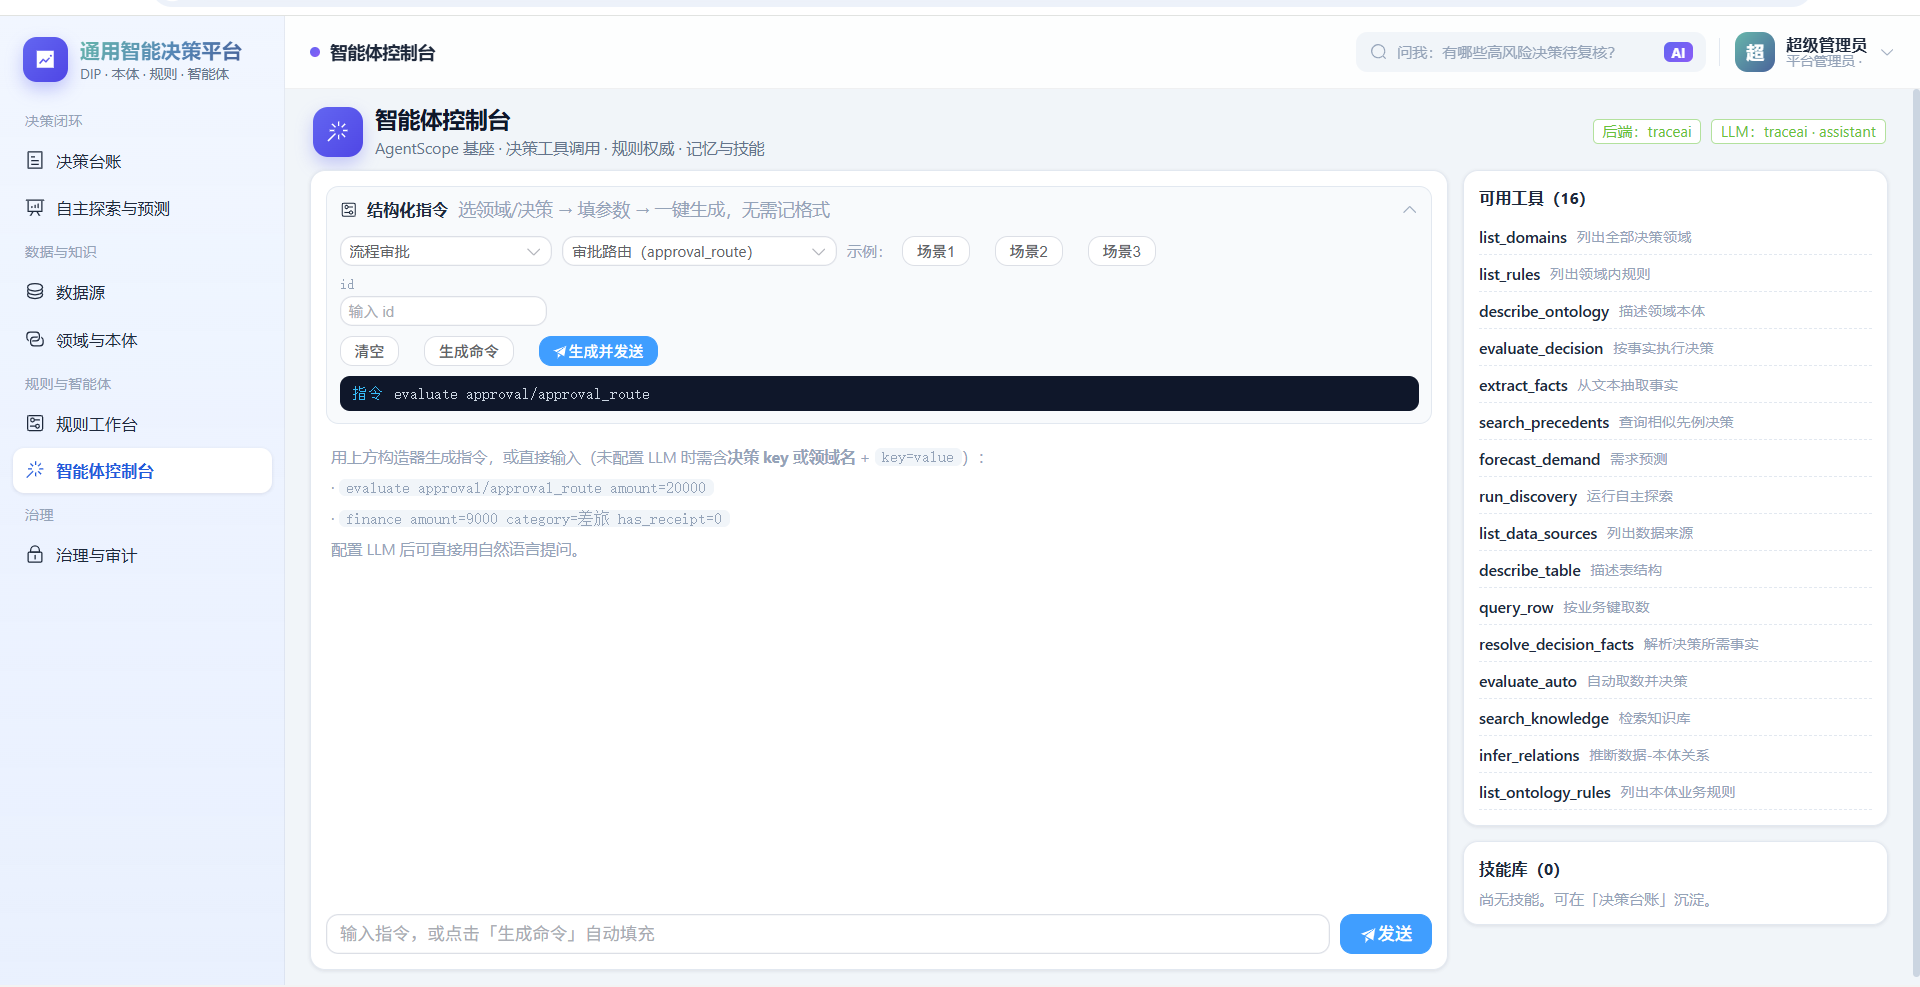Click the forecast_demand tool entry
The width and height of the screenshot is (1920, 987).
pos(1675,459)
